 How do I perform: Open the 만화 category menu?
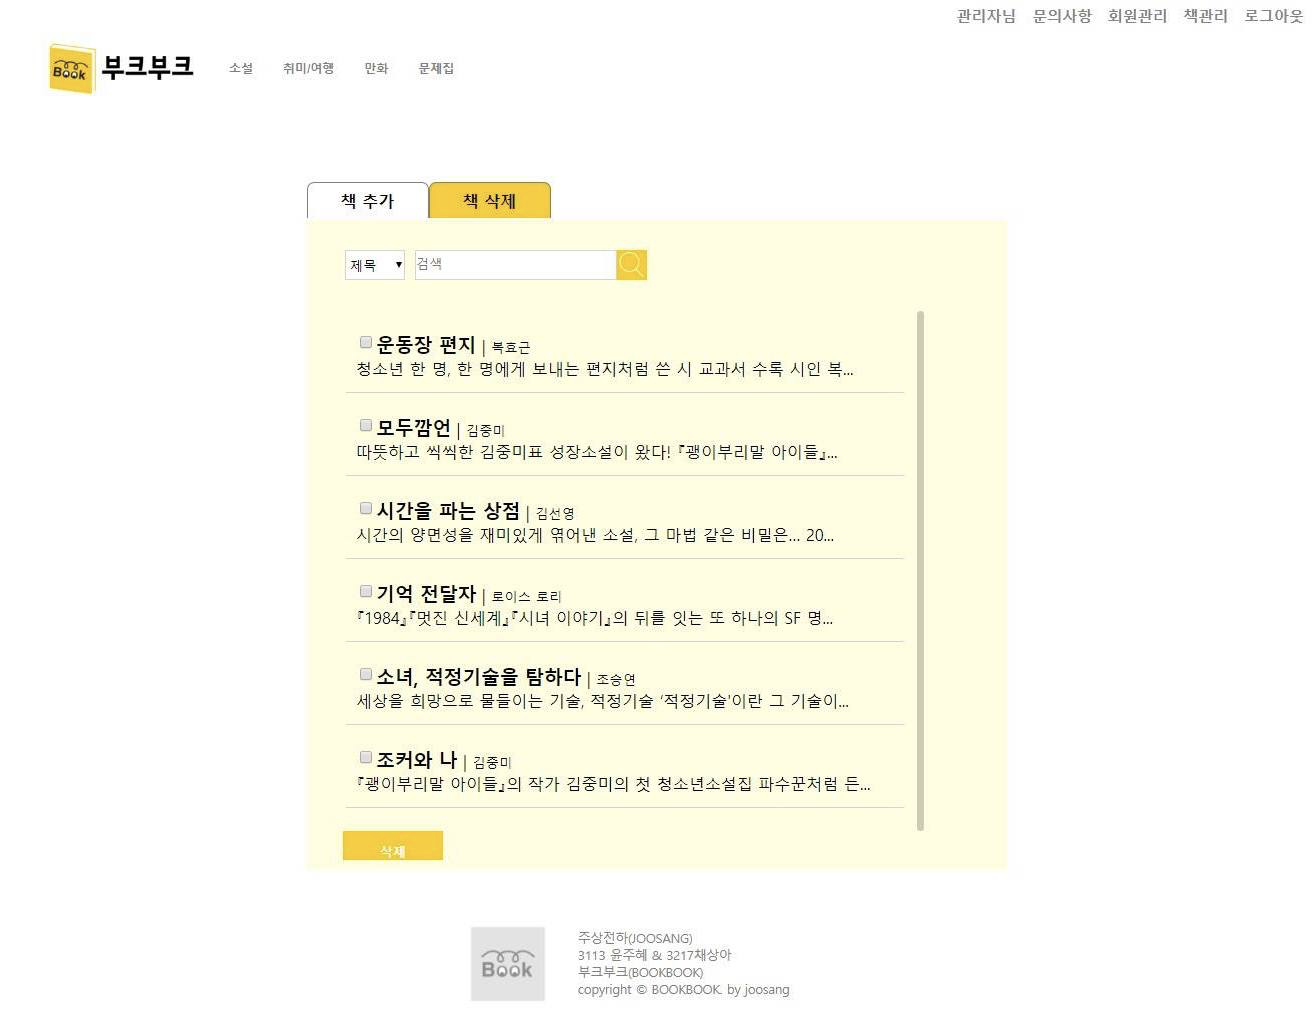376,68
